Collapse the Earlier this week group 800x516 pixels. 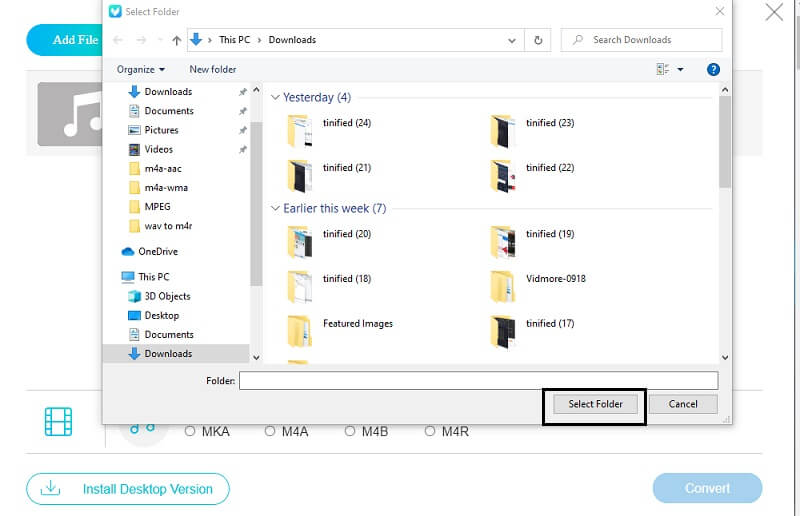[x=275, y=209]
